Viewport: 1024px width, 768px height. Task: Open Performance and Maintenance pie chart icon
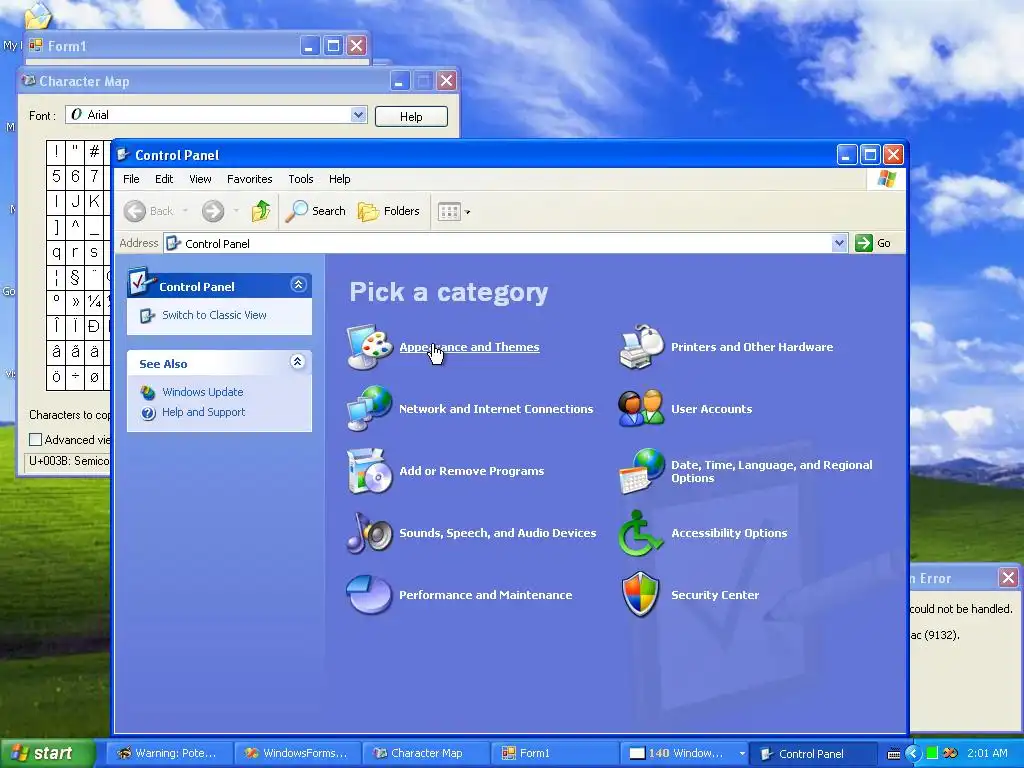[x=370, y=595]
